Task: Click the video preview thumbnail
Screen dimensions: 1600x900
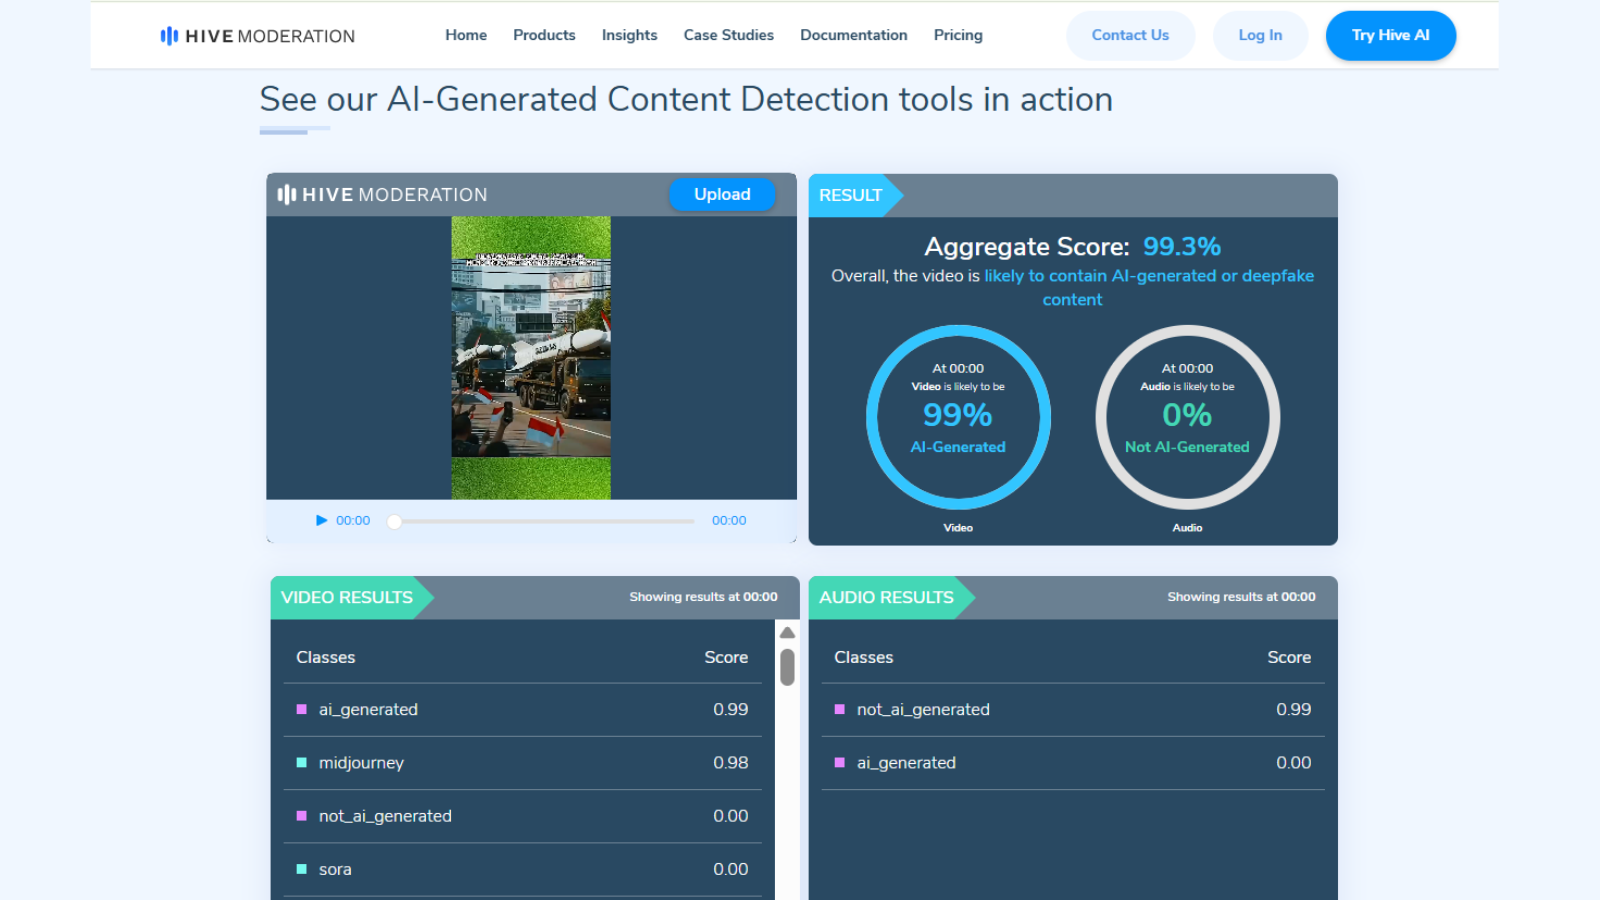Action: pyautogui.click(x=531, y=358)
